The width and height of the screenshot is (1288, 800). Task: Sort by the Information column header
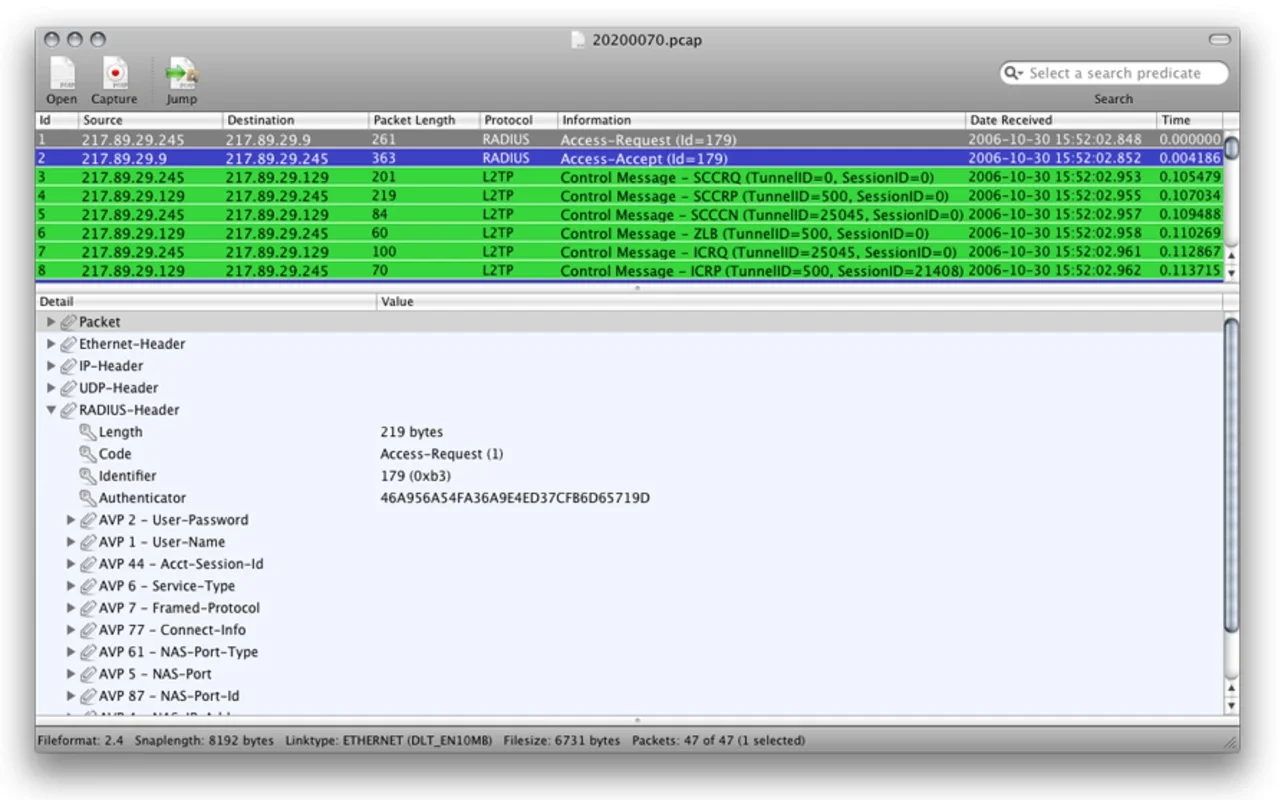coord(761,120)
